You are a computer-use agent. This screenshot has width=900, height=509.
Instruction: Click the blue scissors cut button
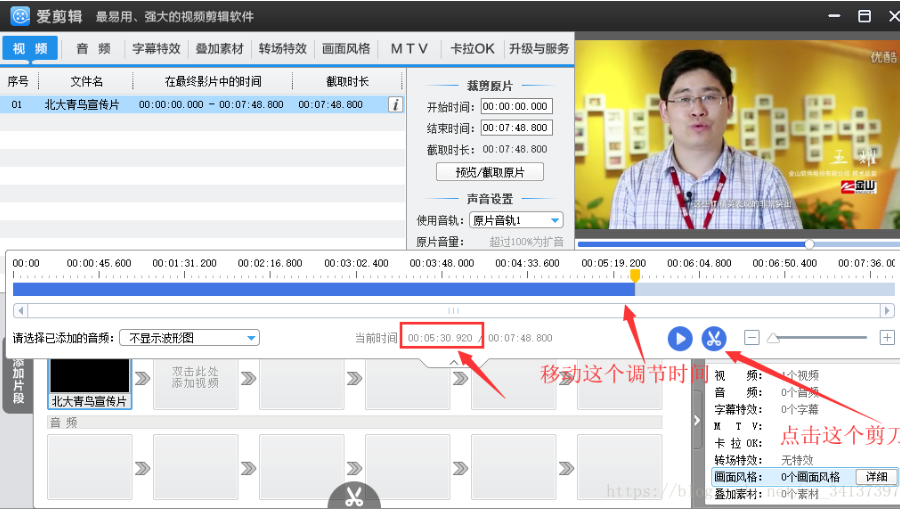click(713, 339)
